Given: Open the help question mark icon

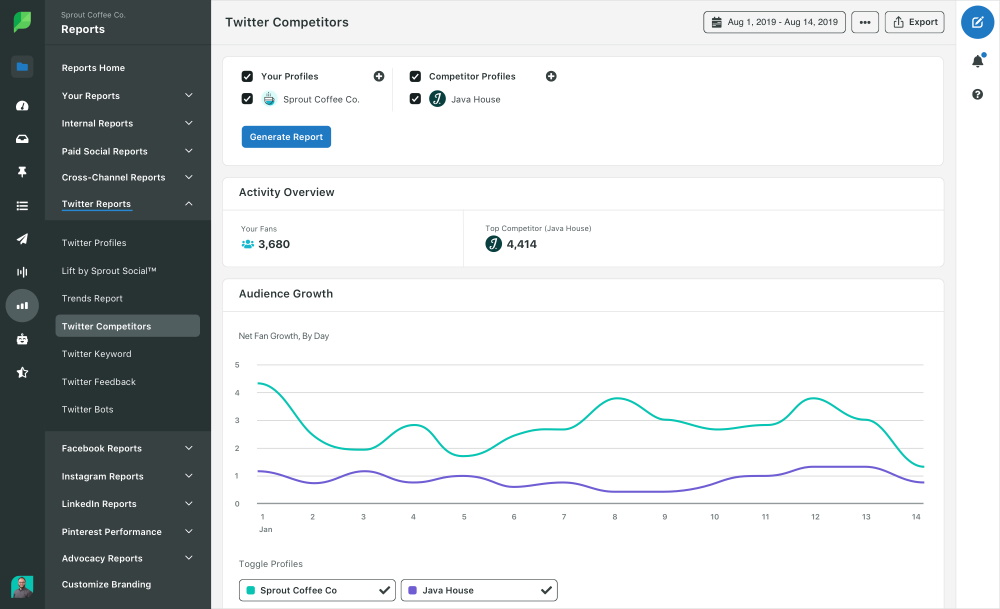Looking at the screenshot, I should [977, 94].
